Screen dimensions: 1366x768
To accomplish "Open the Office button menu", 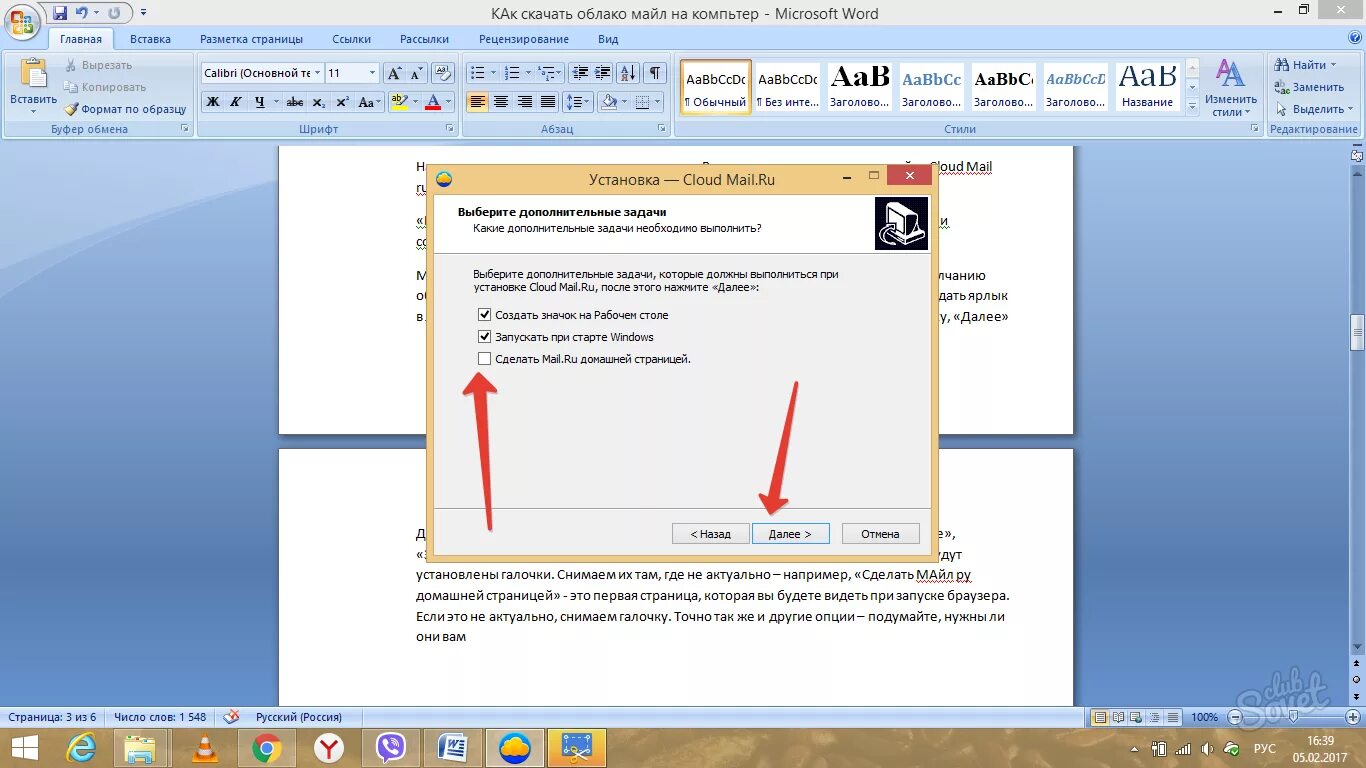I will tap(22, 22).
